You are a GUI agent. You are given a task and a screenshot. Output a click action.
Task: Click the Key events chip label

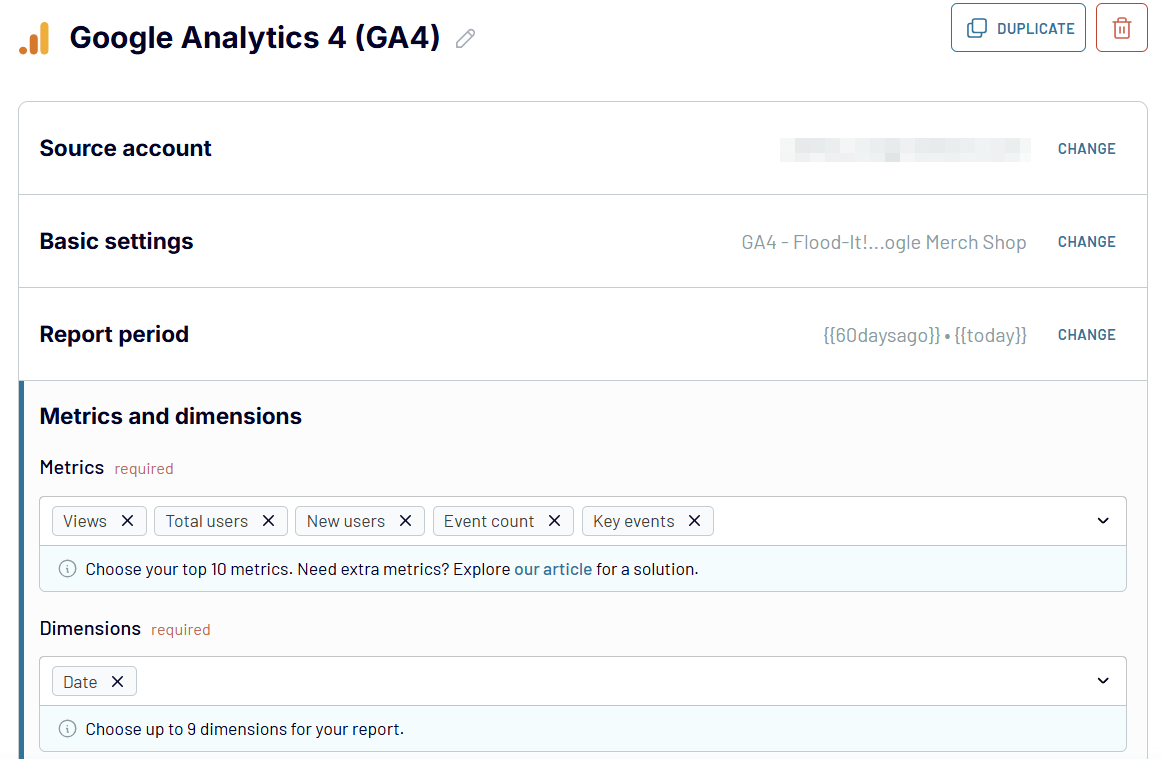[x=634, y=521]
